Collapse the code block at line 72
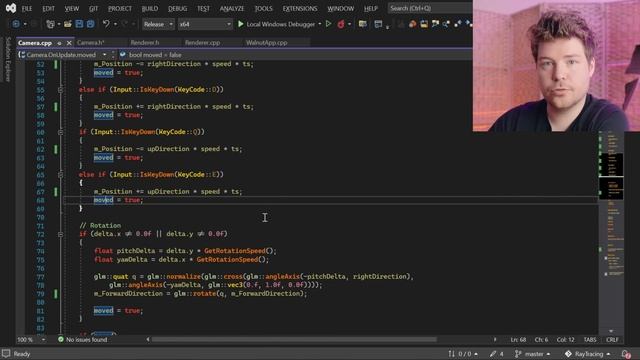640x360 pixels. (x=60, y=234)
